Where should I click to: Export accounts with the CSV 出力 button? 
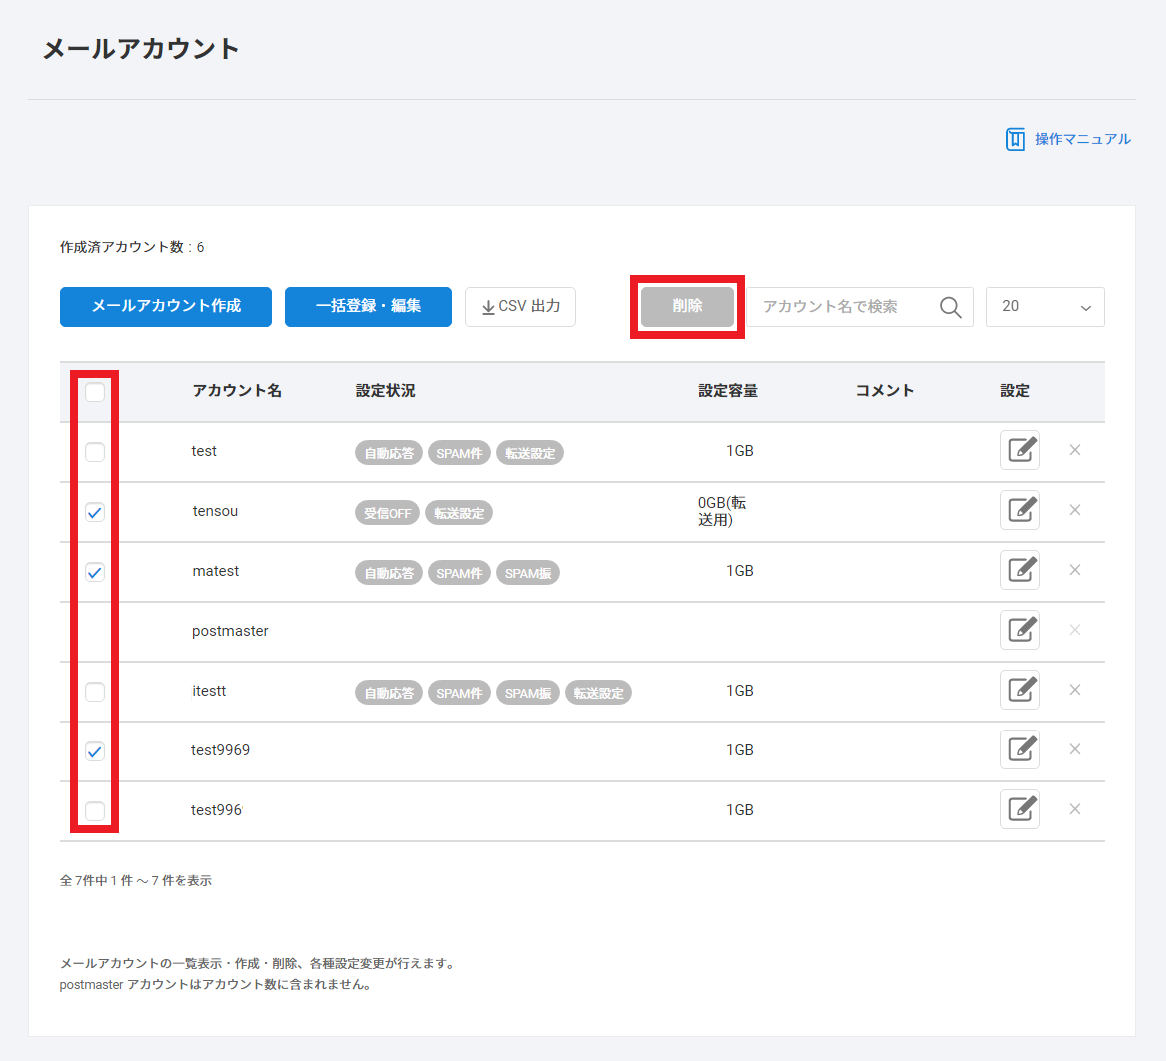click(x=520, y=307)
